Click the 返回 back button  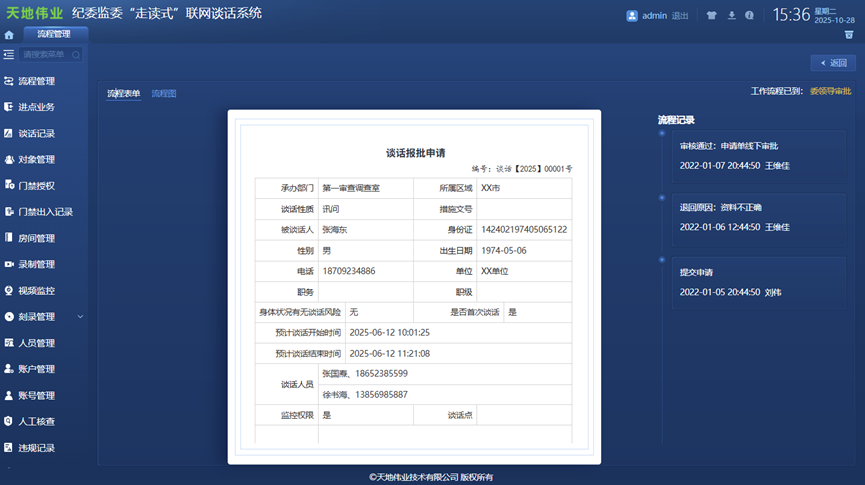(833, 63)
